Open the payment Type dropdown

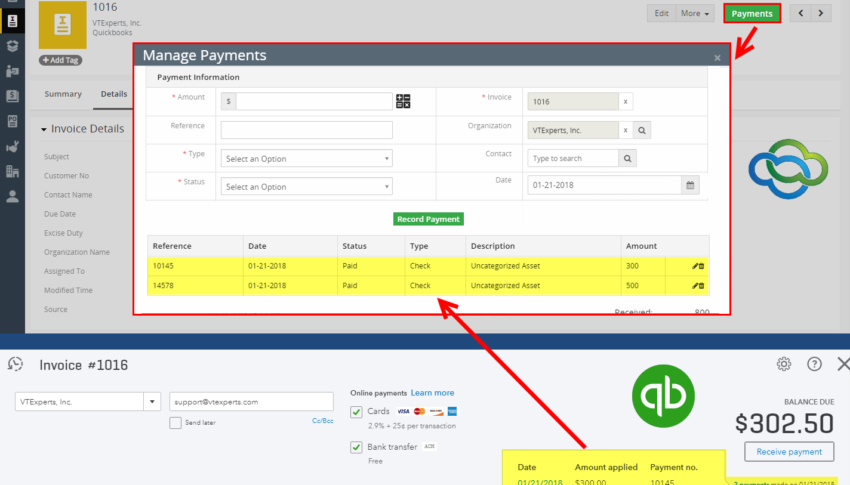[306, 158]
